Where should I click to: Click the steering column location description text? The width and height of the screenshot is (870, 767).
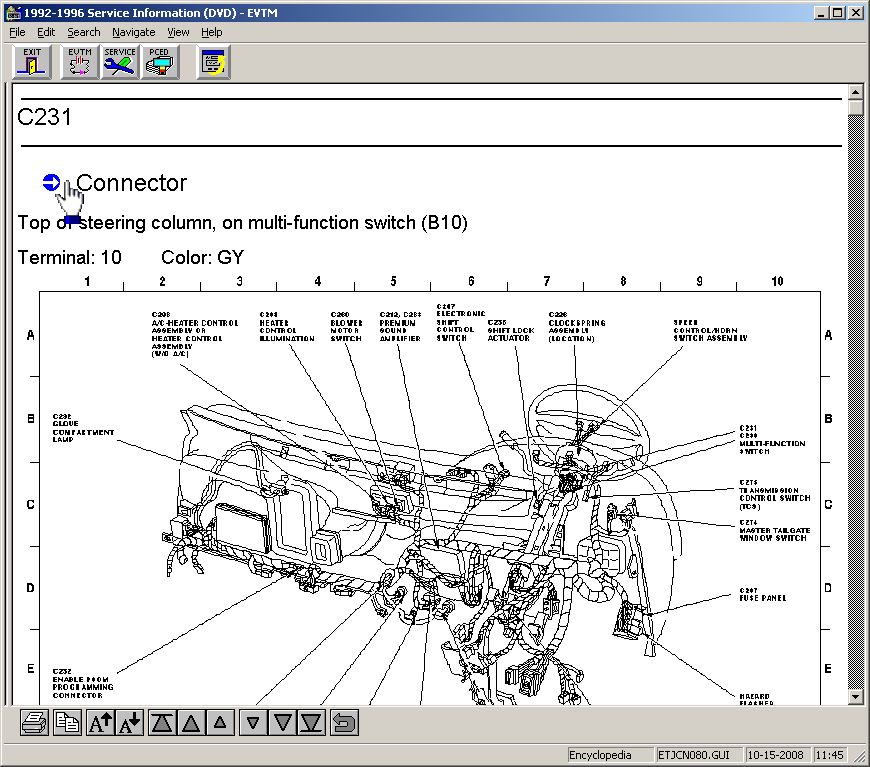coord(242,223)
